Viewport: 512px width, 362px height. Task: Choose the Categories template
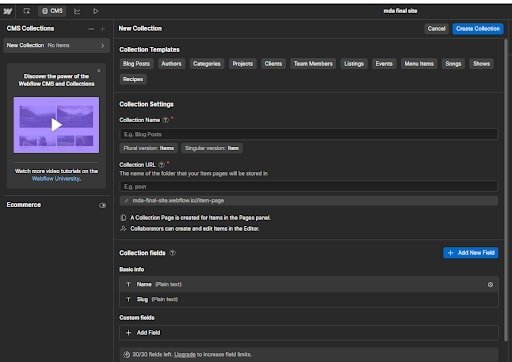click(x=207, y=64)
